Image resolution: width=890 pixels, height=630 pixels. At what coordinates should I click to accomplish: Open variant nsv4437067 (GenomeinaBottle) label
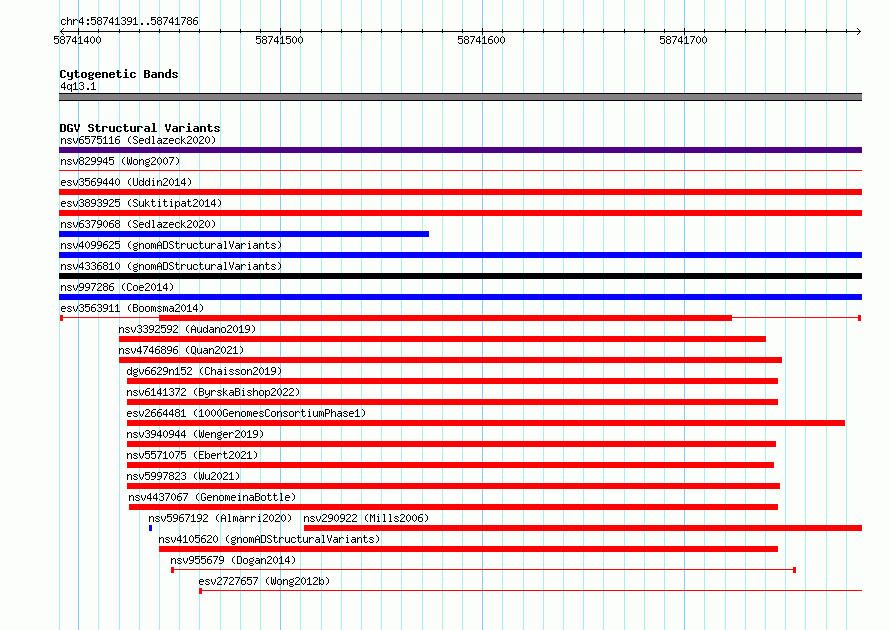(212, 497)
